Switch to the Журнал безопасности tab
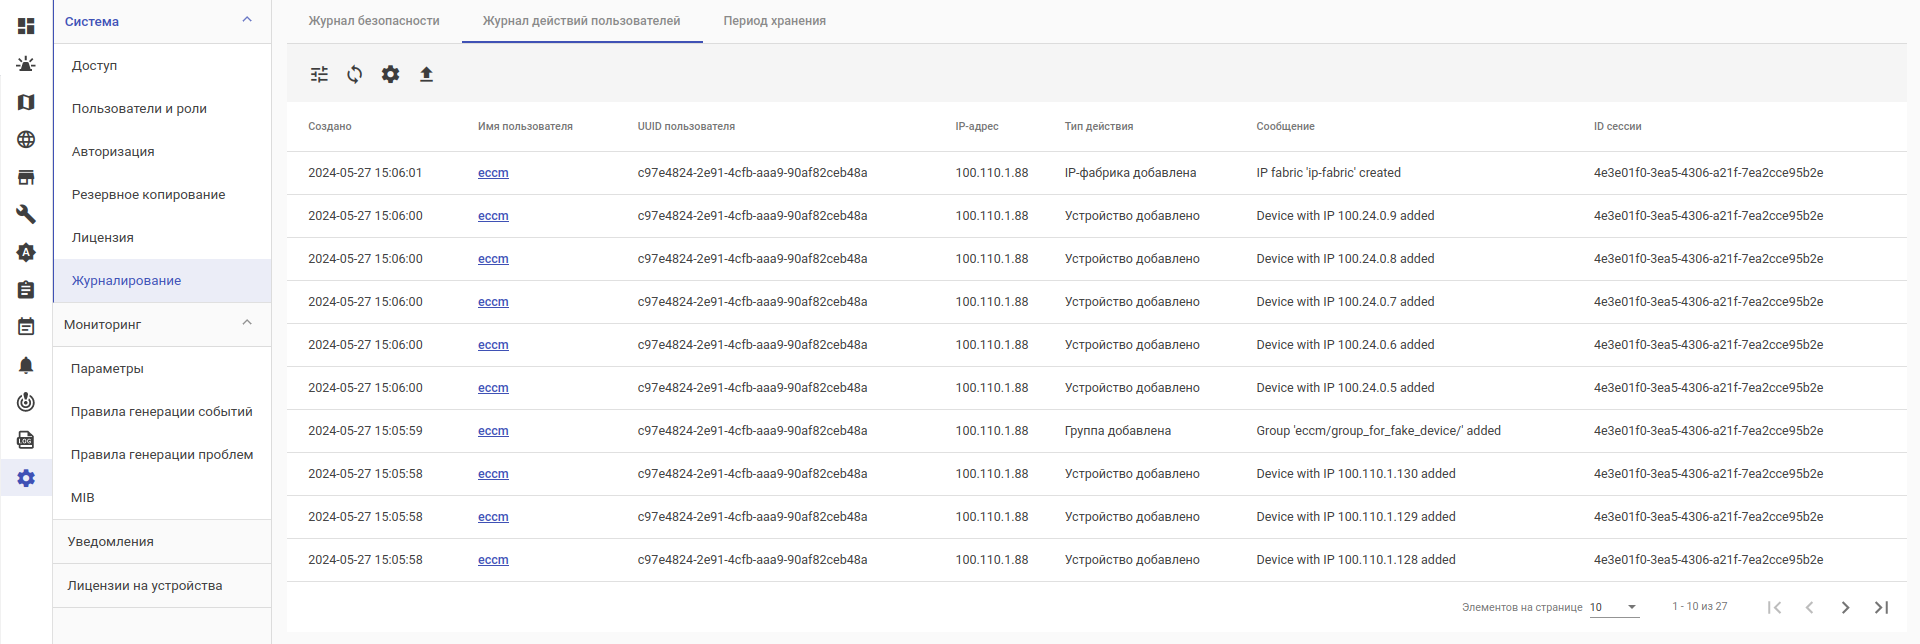 (374, 21)
